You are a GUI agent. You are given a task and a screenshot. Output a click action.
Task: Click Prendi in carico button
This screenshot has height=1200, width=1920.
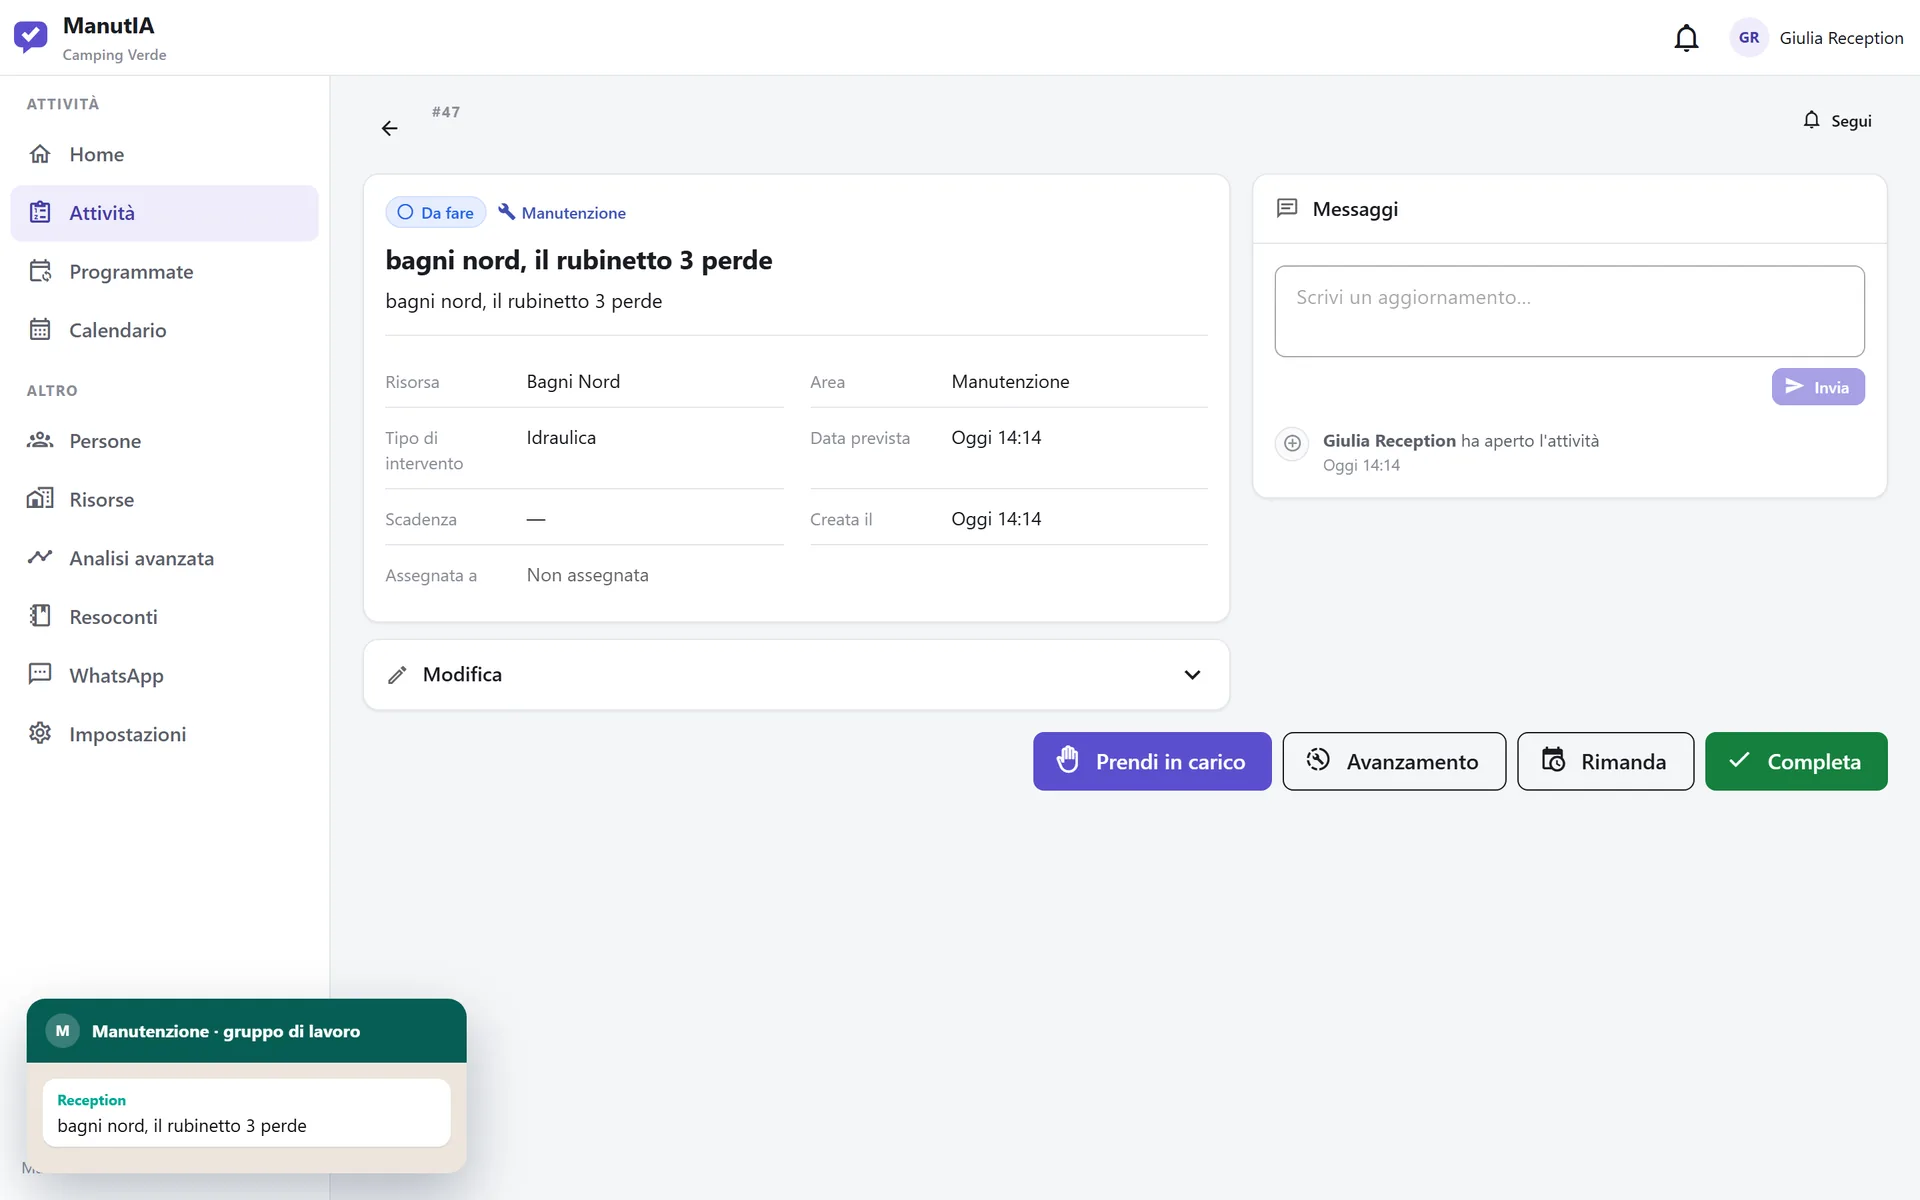1152,761
